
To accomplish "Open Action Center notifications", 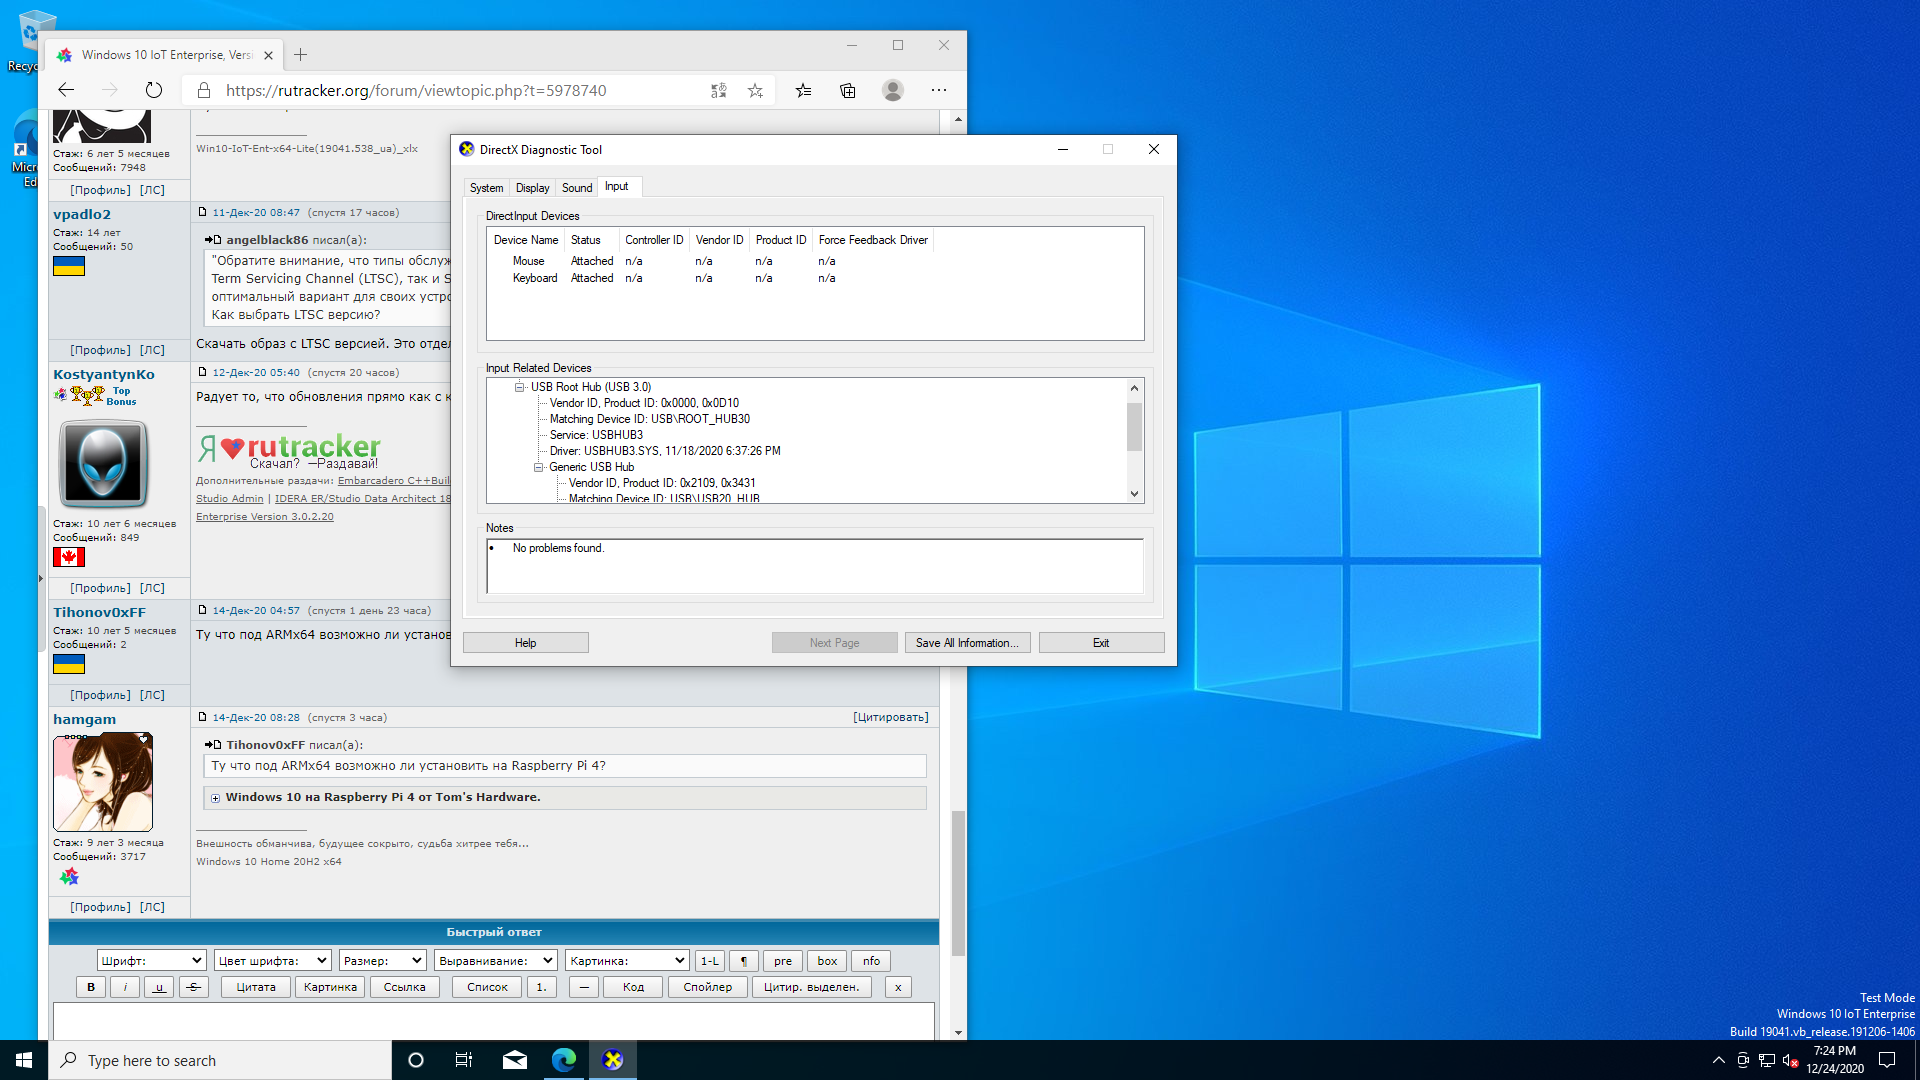I will click(x=1887, y=1060).
